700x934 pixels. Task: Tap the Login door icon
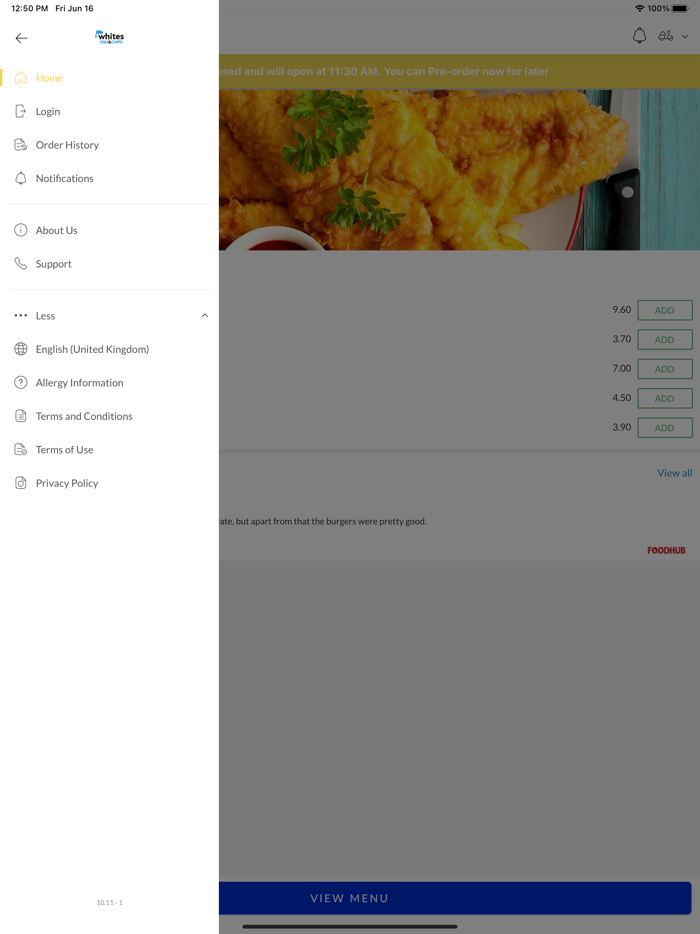tap(21, 111)
